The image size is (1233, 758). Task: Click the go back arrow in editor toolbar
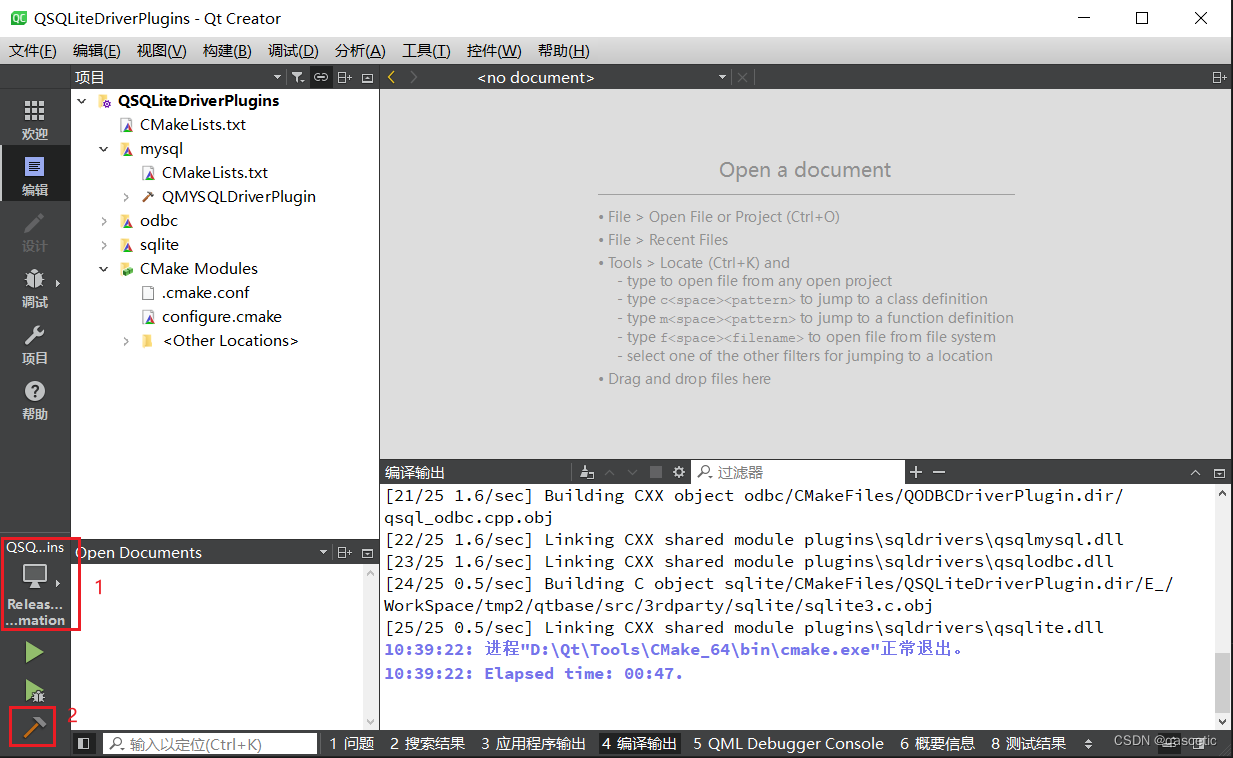point(392,77)
